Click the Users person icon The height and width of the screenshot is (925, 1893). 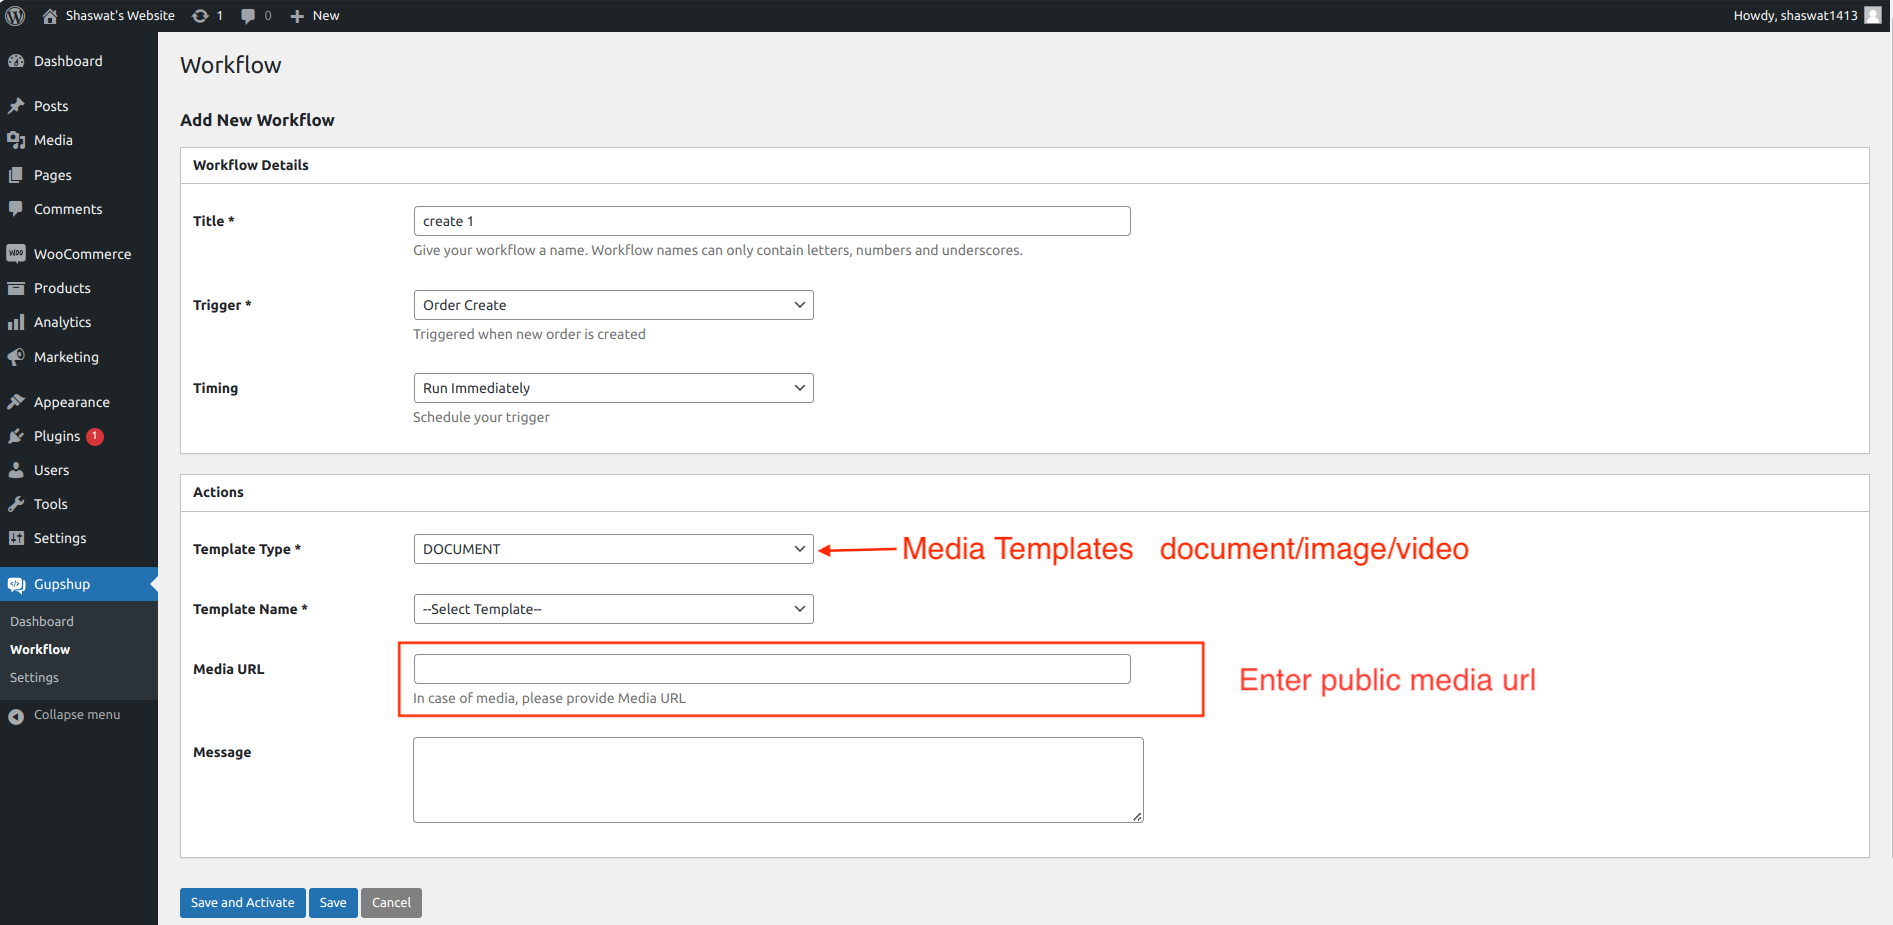click(x=16, y=470)
